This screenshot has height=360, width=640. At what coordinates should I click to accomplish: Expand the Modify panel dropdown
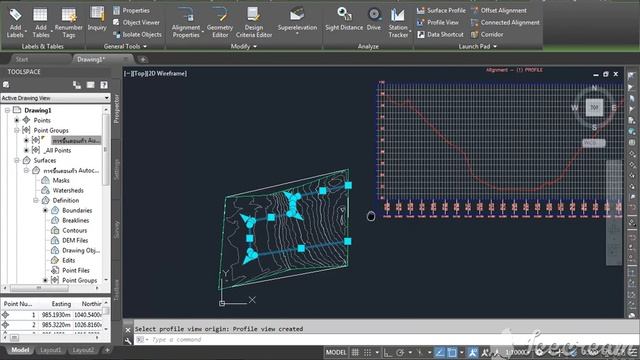tap(244, 47)
